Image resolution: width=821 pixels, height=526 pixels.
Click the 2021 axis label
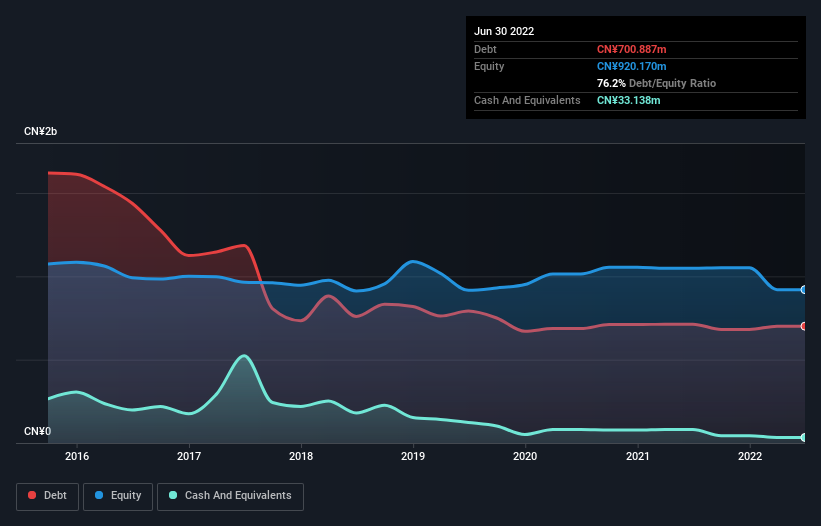pos(638,456)
